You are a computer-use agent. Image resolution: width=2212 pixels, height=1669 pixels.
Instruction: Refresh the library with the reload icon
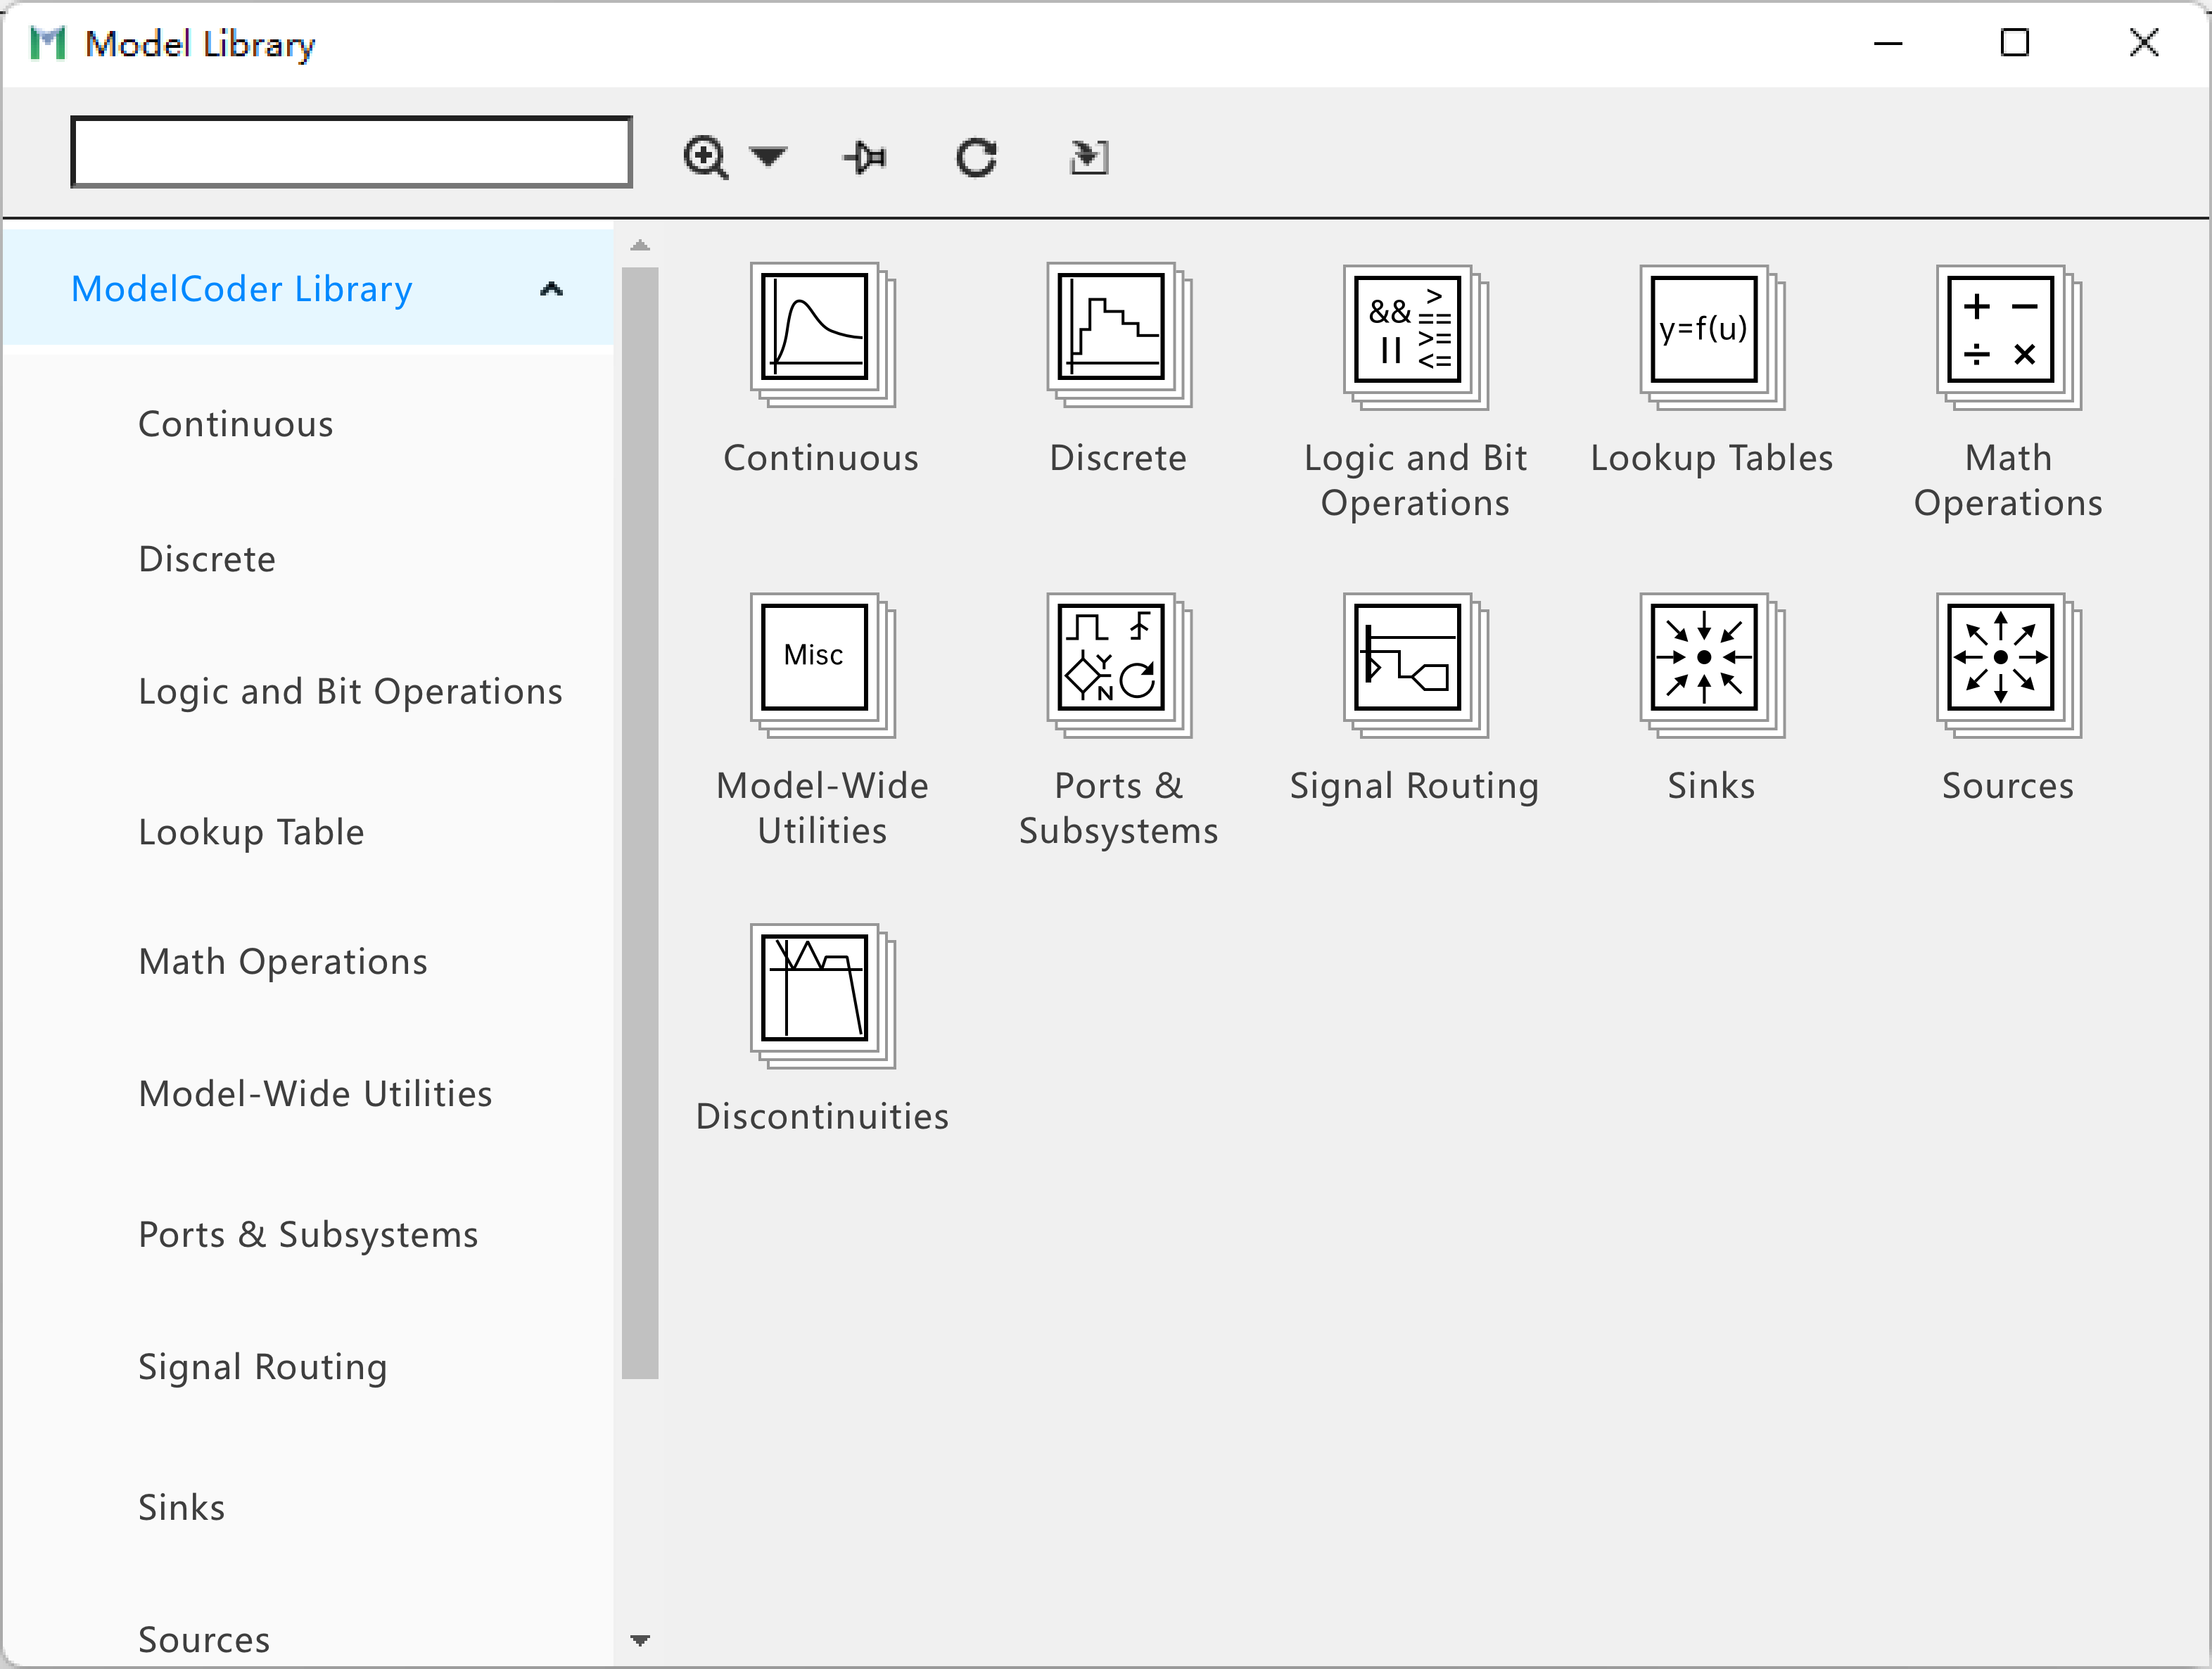point(976,158)
